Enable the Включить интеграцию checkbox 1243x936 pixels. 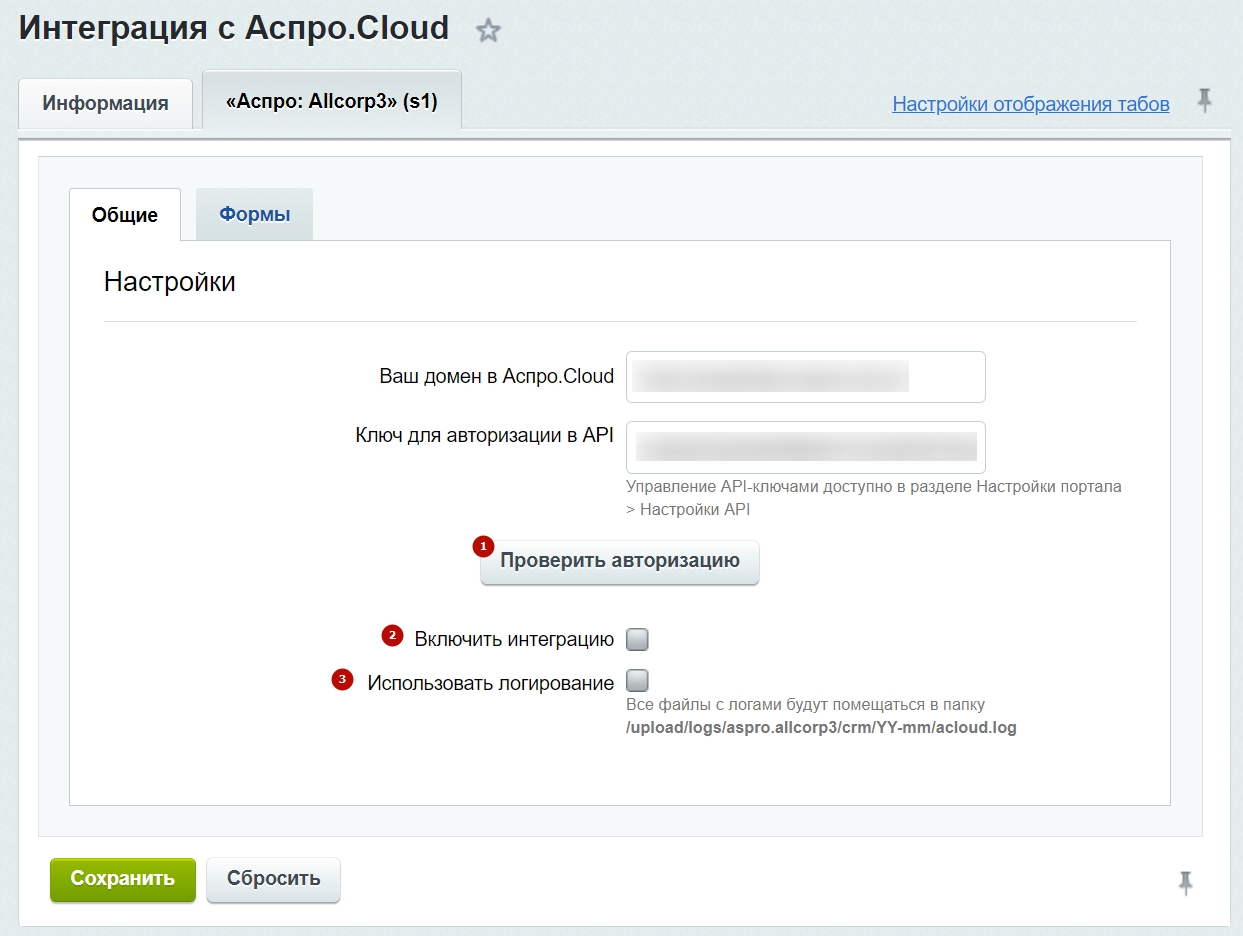pyautogui.click(x=637, y=640)
